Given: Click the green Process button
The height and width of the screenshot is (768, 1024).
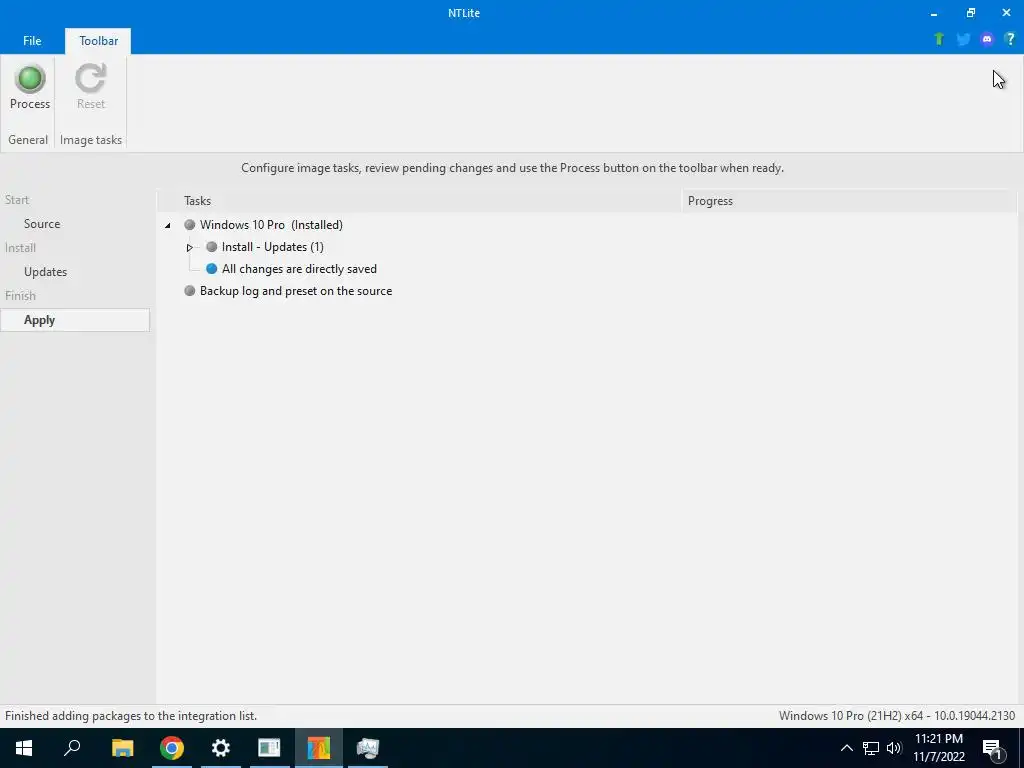Looking at the screenshot, I should (x=29, y=87).
